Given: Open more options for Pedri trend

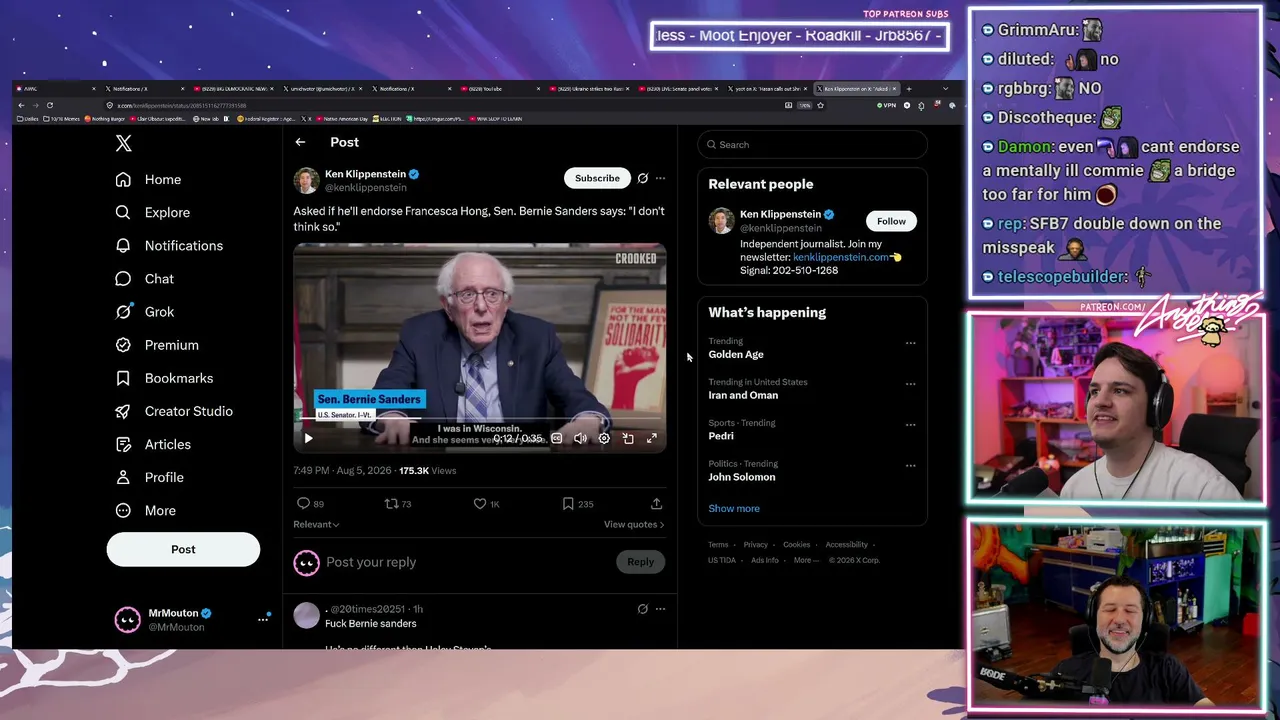Looking at the screenshot, I should click(x=910, y=425).
